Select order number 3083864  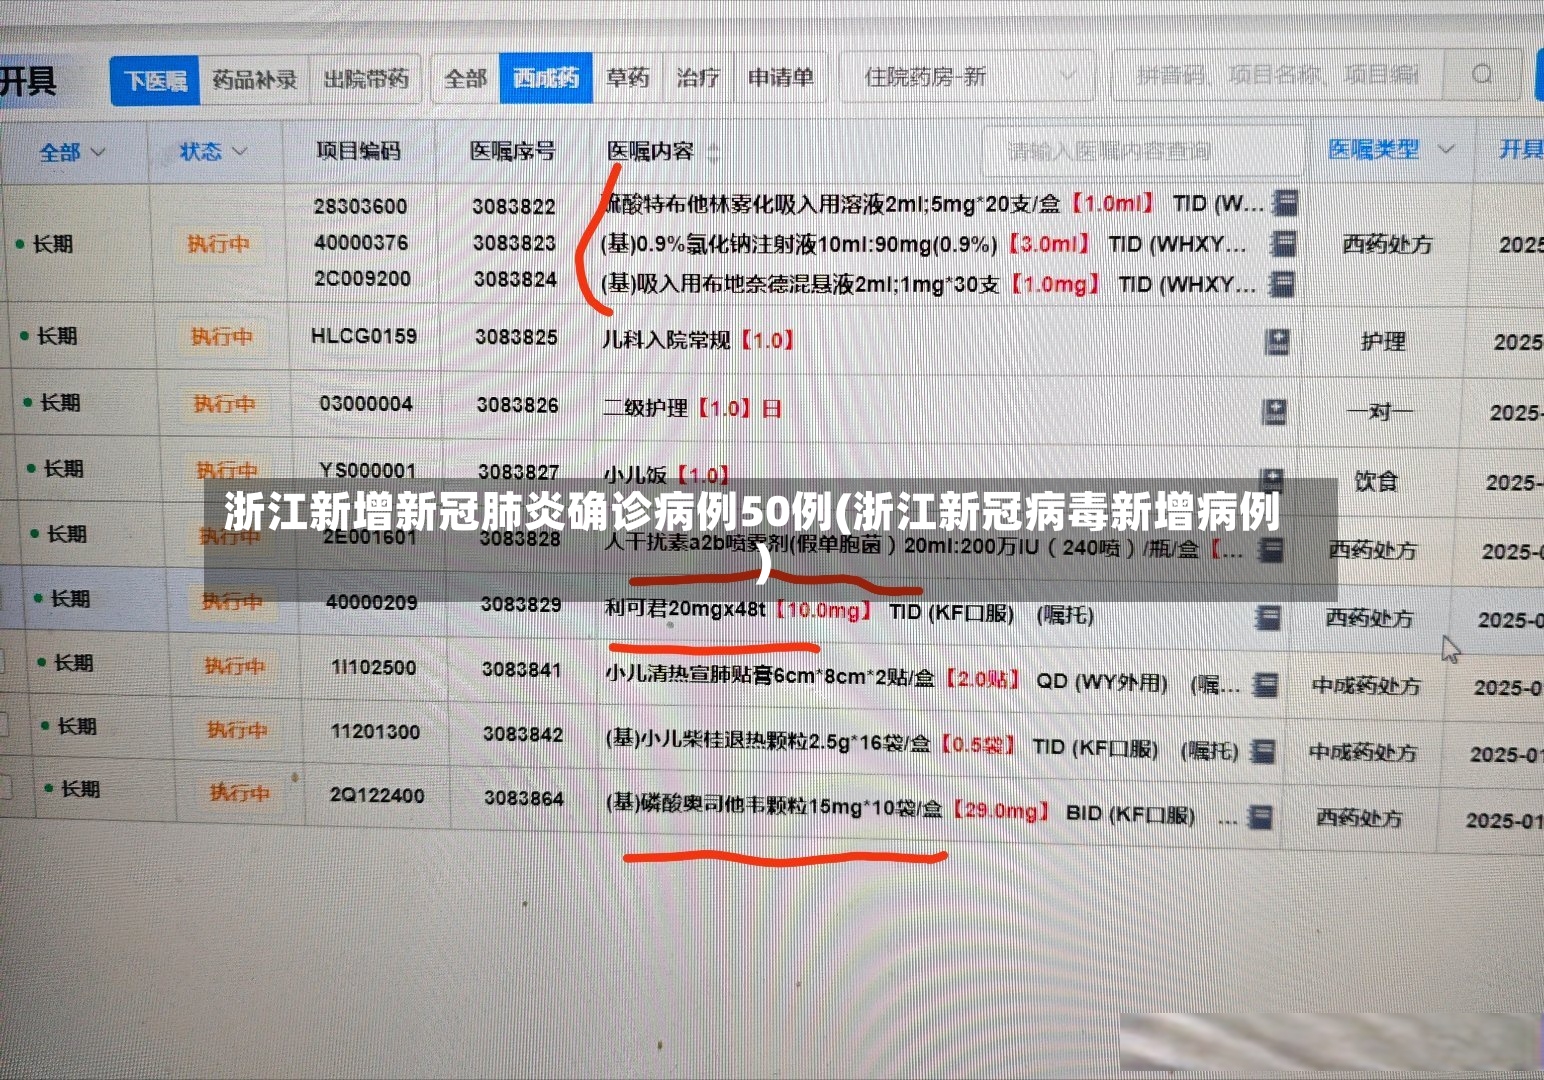(524, 798)
